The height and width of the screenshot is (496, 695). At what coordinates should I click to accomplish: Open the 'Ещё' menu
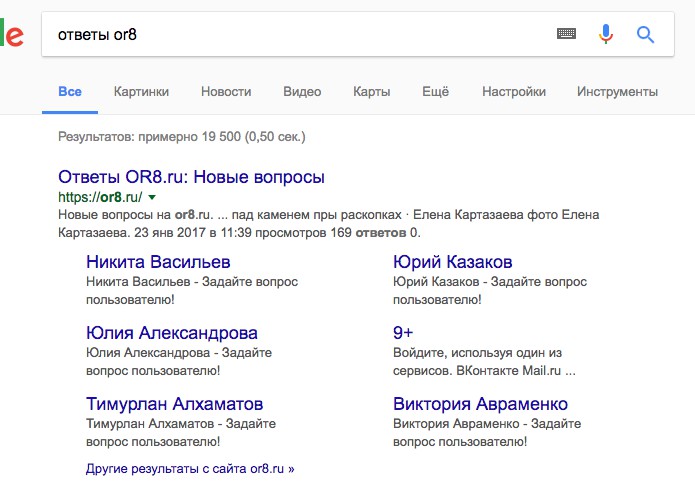click(435, 92)
